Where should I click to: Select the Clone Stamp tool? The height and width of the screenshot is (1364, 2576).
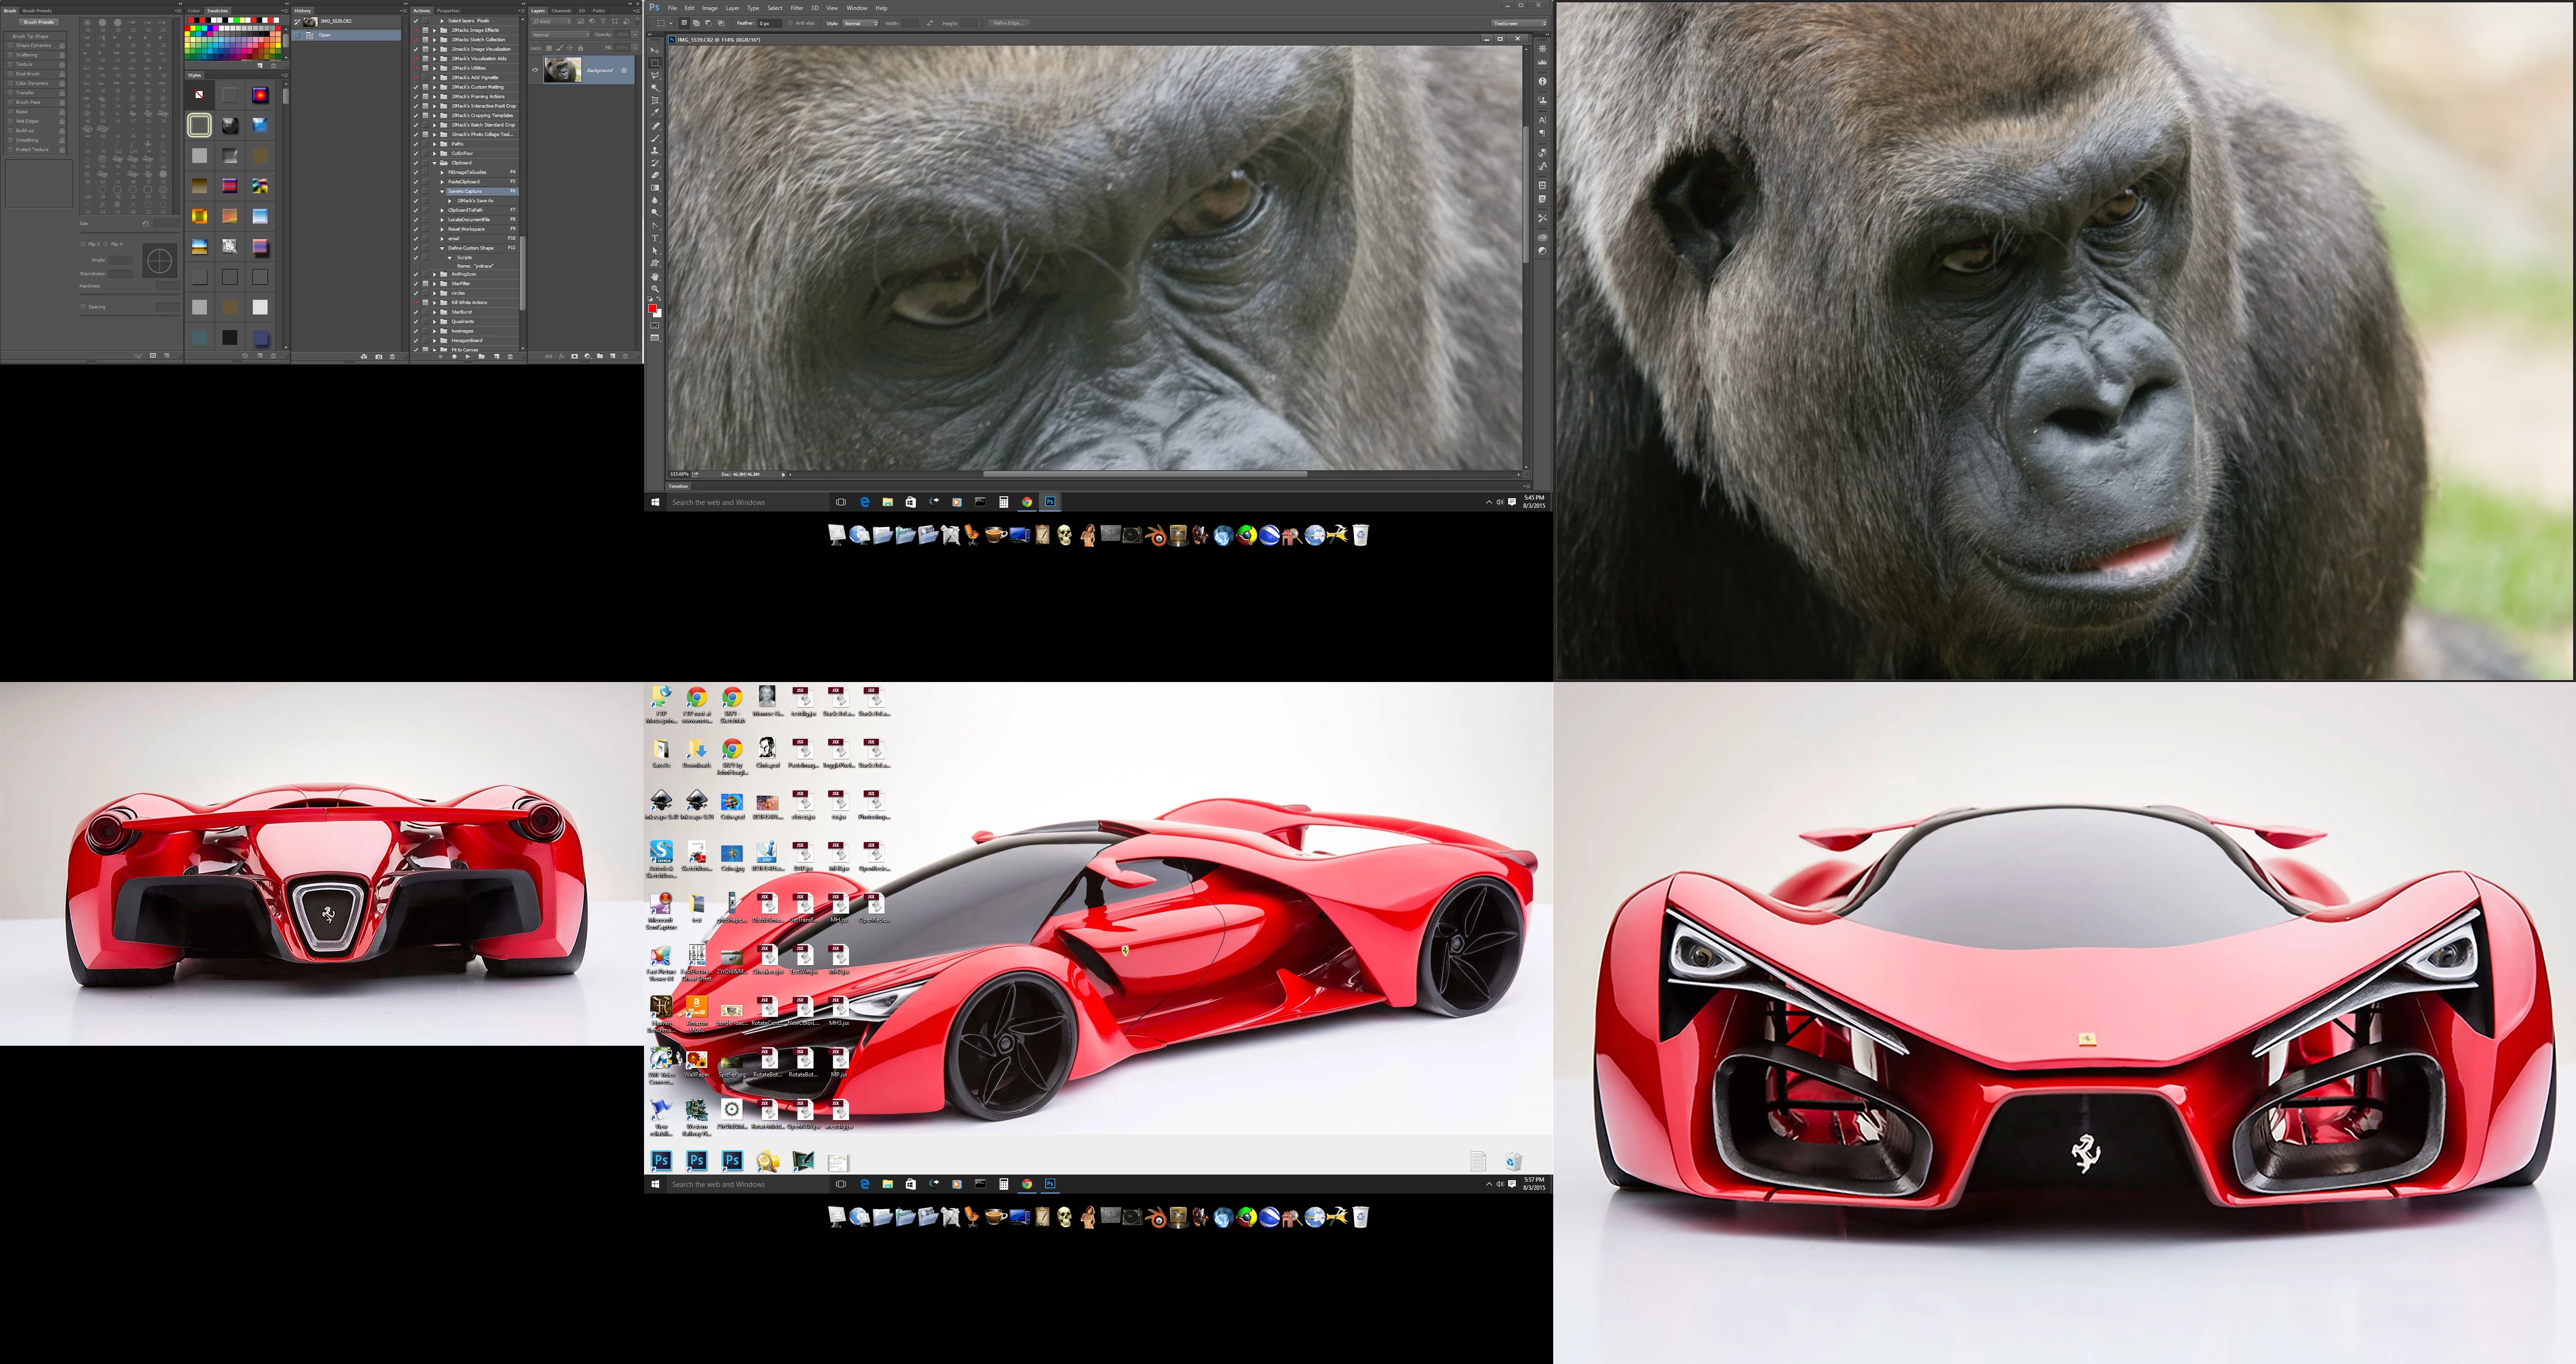[x=655, y=150]
